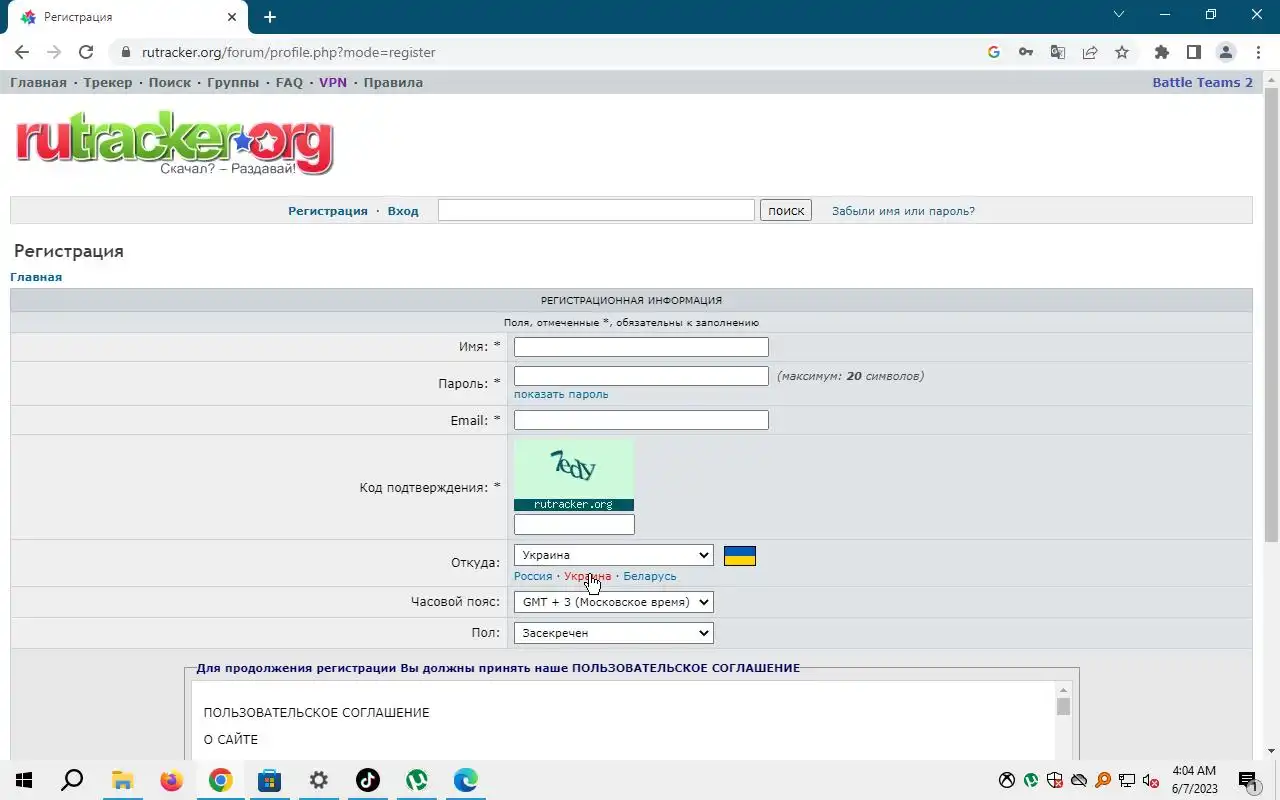Screen dimensions: 1280x800
Task: Open the notifications center icon
Action: [x=1248, y=781]
